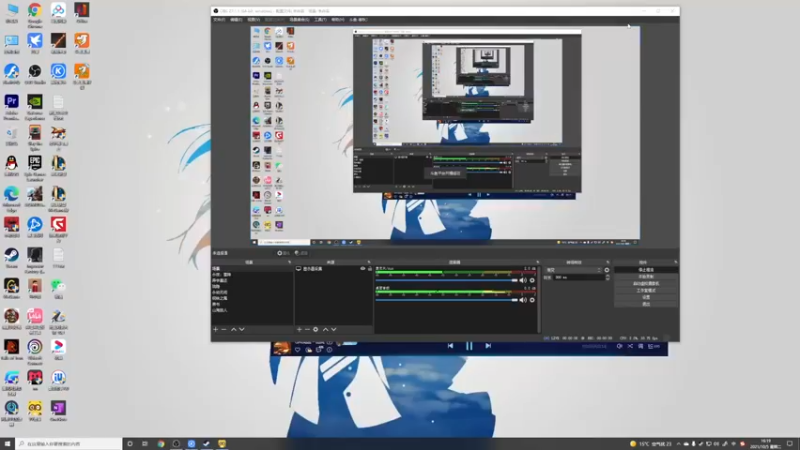Open Help menu in OBS

338,19
